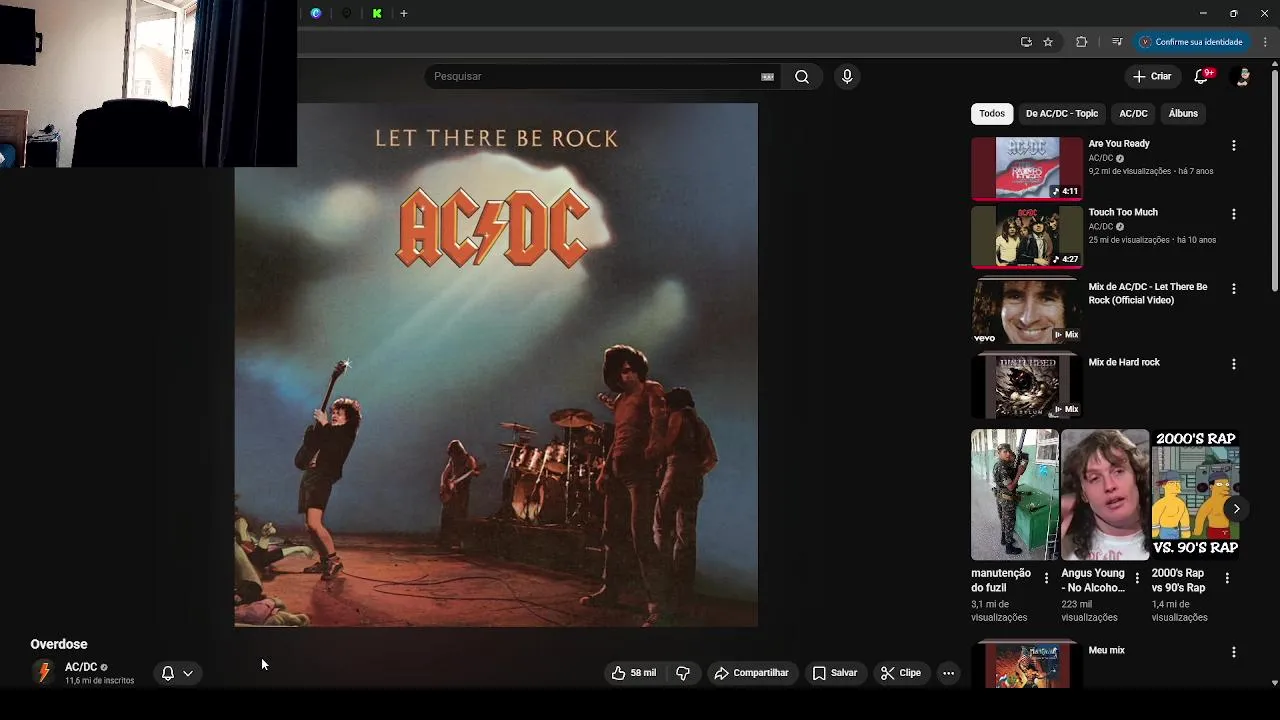The height and width of the screenshot is (720, 1280).
Task: Open options menu for Meu mix
Action: 1233,652
